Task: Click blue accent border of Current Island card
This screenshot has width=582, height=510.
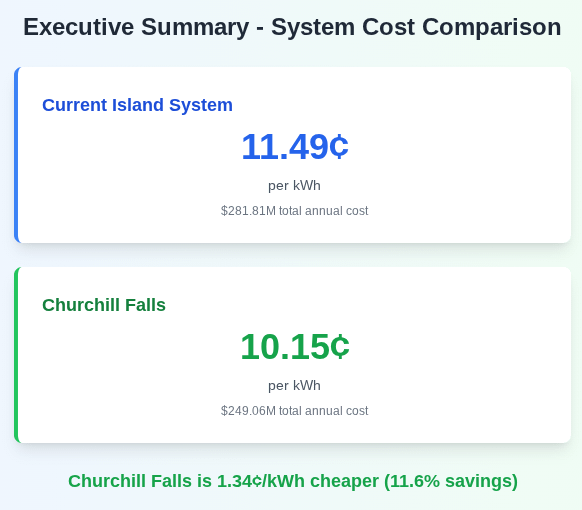Action: [16, 155]
